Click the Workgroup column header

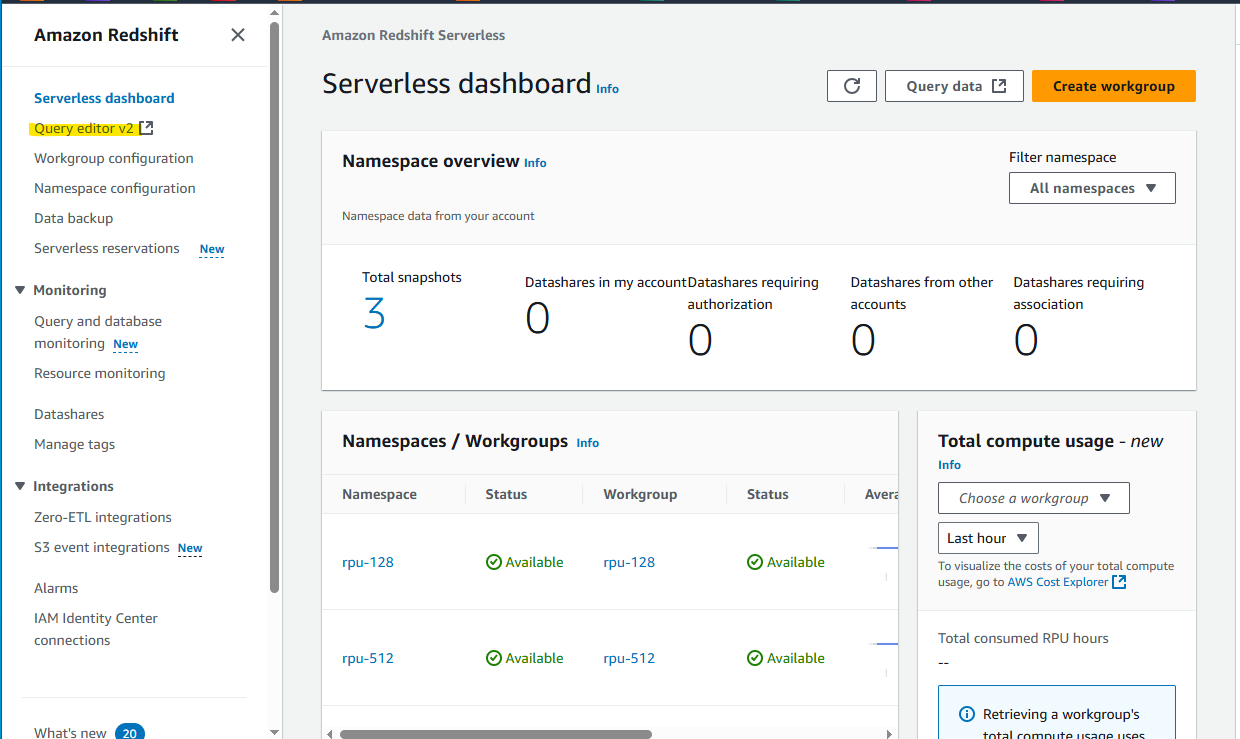[640, 494]
